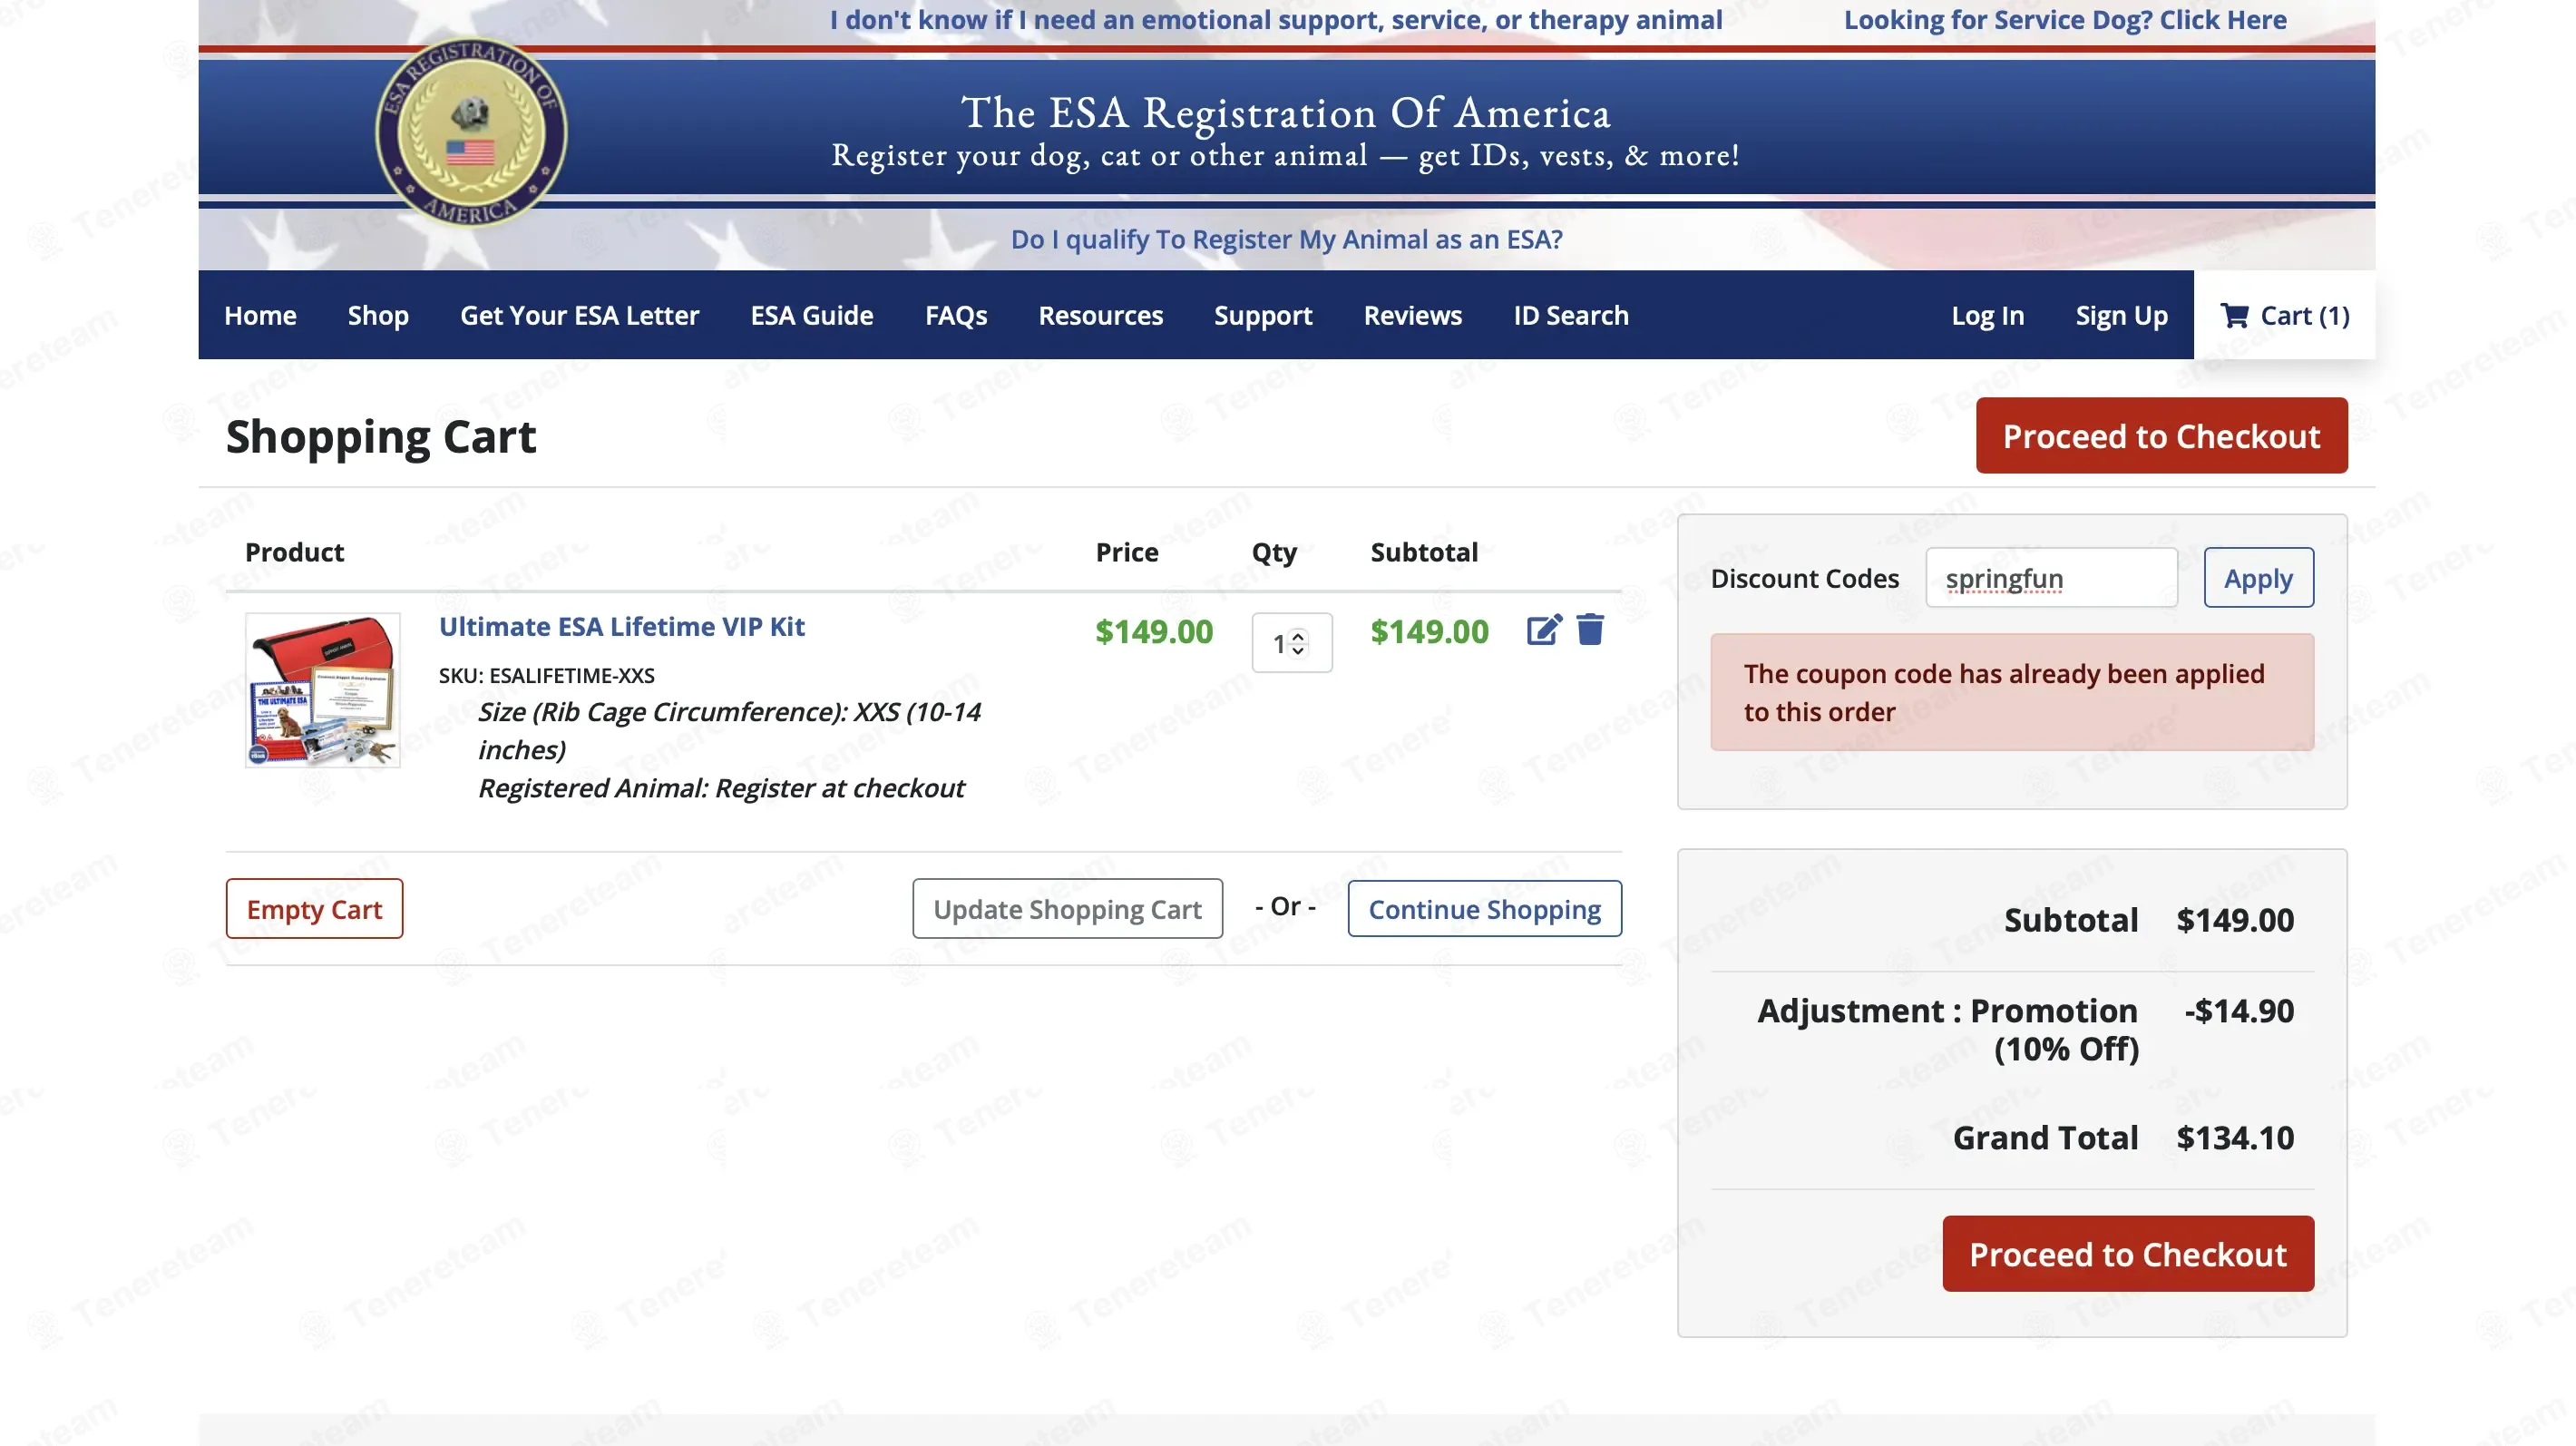Click the SKU: ESALIFETIME-XXS text
Viewport: 2576px width, 1446px height.
click(x=546, y=675)
